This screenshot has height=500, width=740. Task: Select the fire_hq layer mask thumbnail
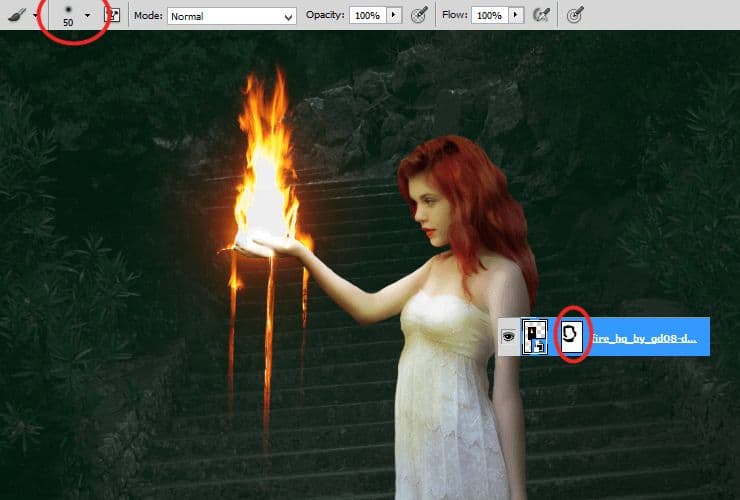(572, 336)
